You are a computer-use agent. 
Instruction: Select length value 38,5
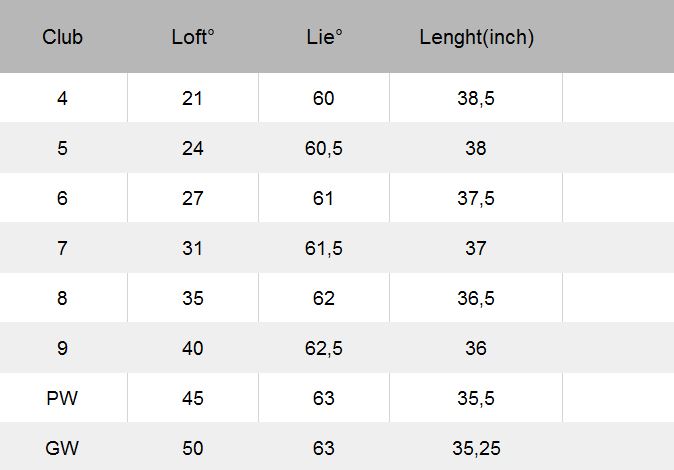coord(476,99)
